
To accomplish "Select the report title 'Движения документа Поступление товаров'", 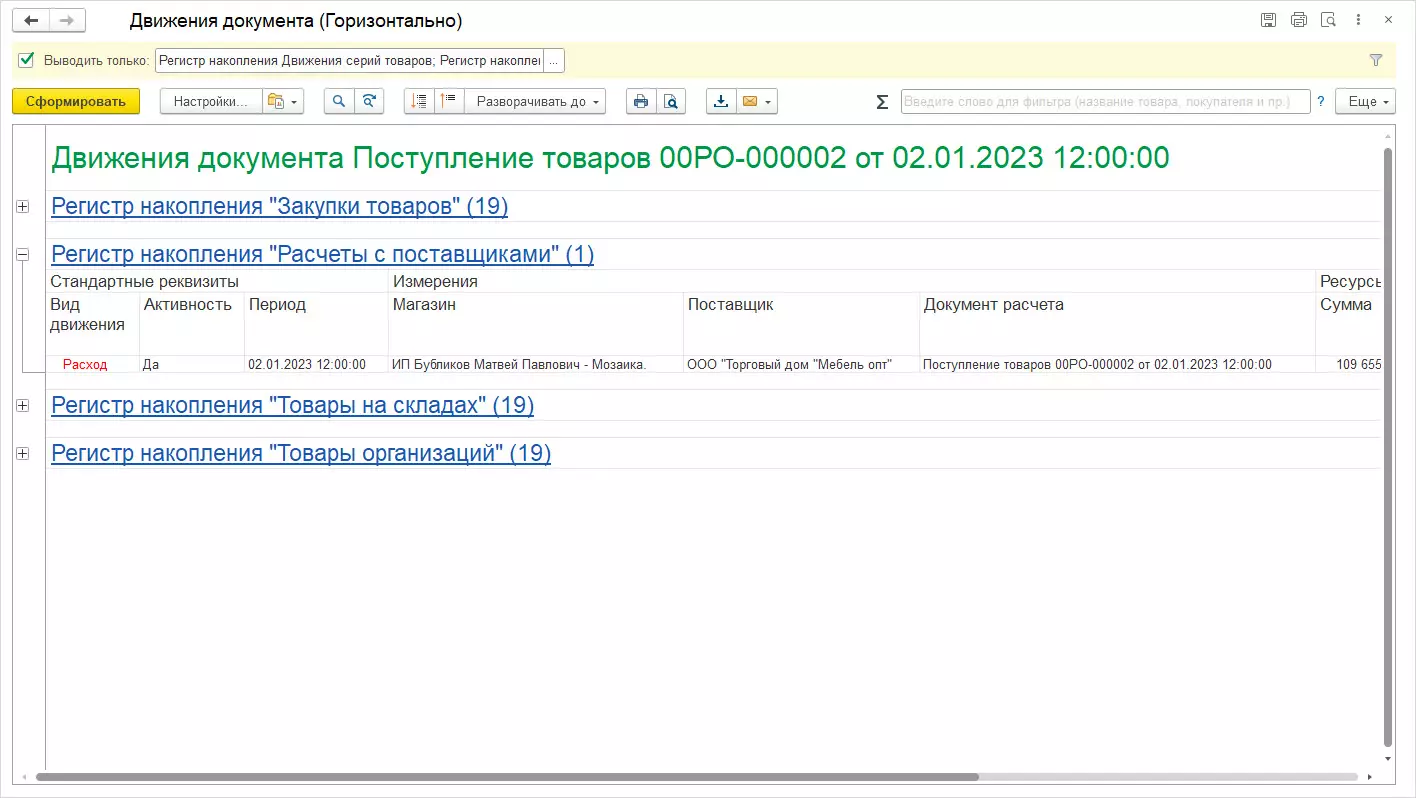I will [610, 157].
